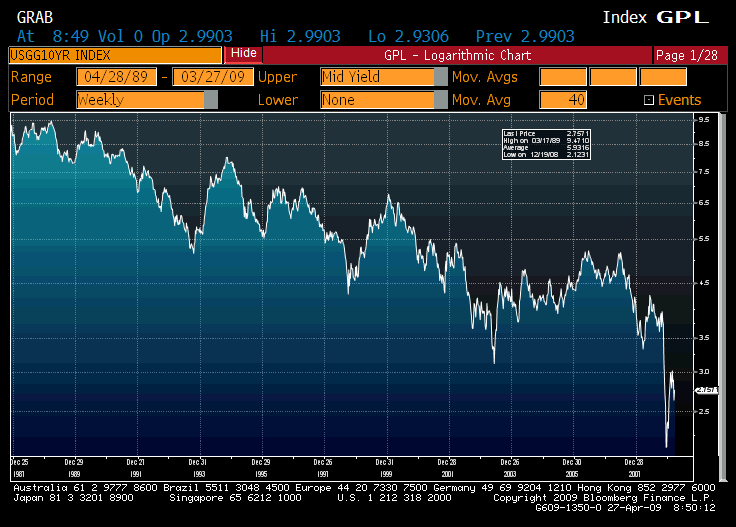Viewport: 736px width, 527px height.
Task: Click the third Mov. Avgs field
Action: (x=663, y=77)
